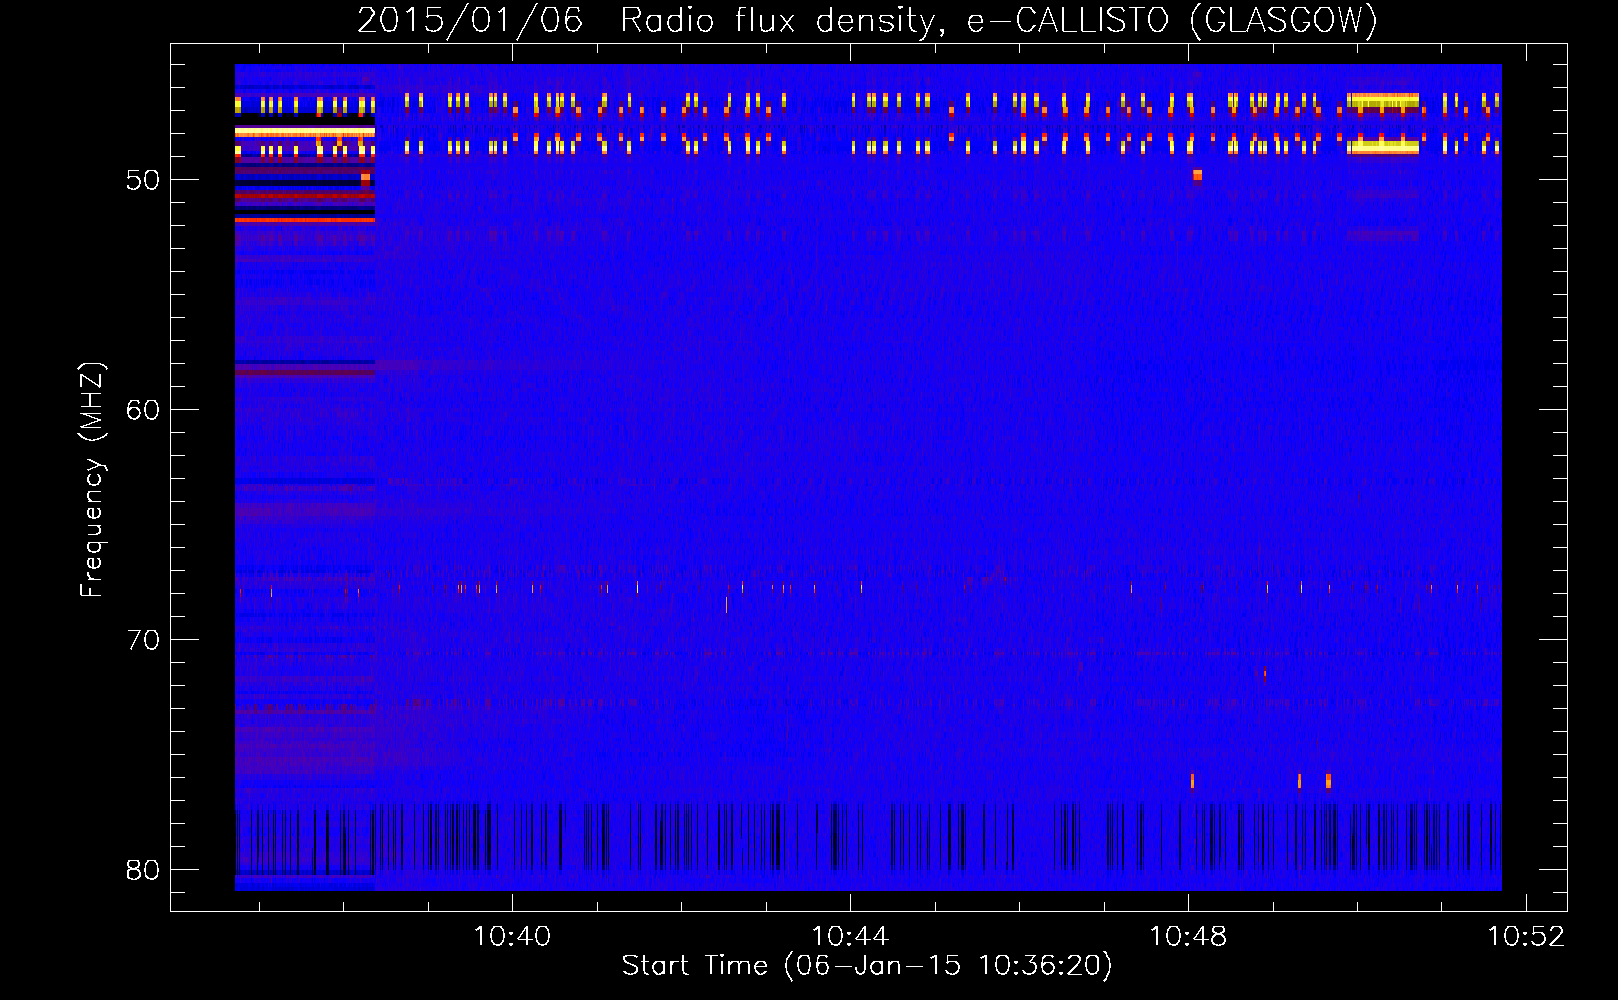The height and width of the screenshot is (1000, 1618).
Task: Click the bright yellow band near 10:50 at top
Action: 1383,100
